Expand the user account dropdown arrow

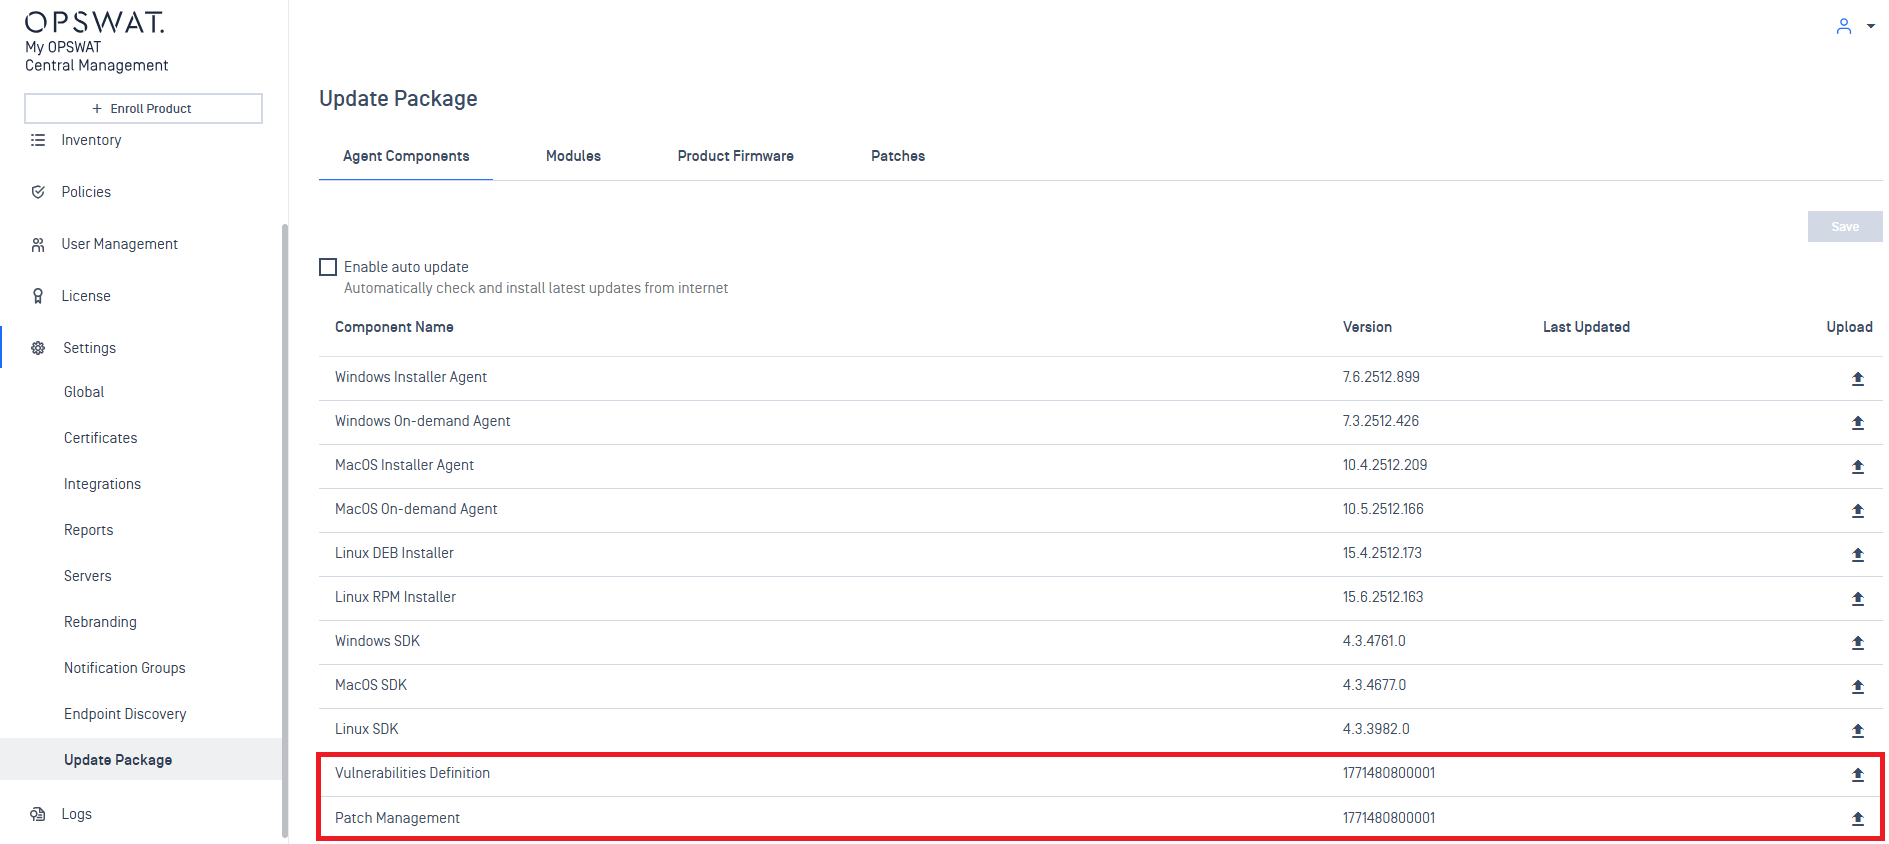[1870, 27]
